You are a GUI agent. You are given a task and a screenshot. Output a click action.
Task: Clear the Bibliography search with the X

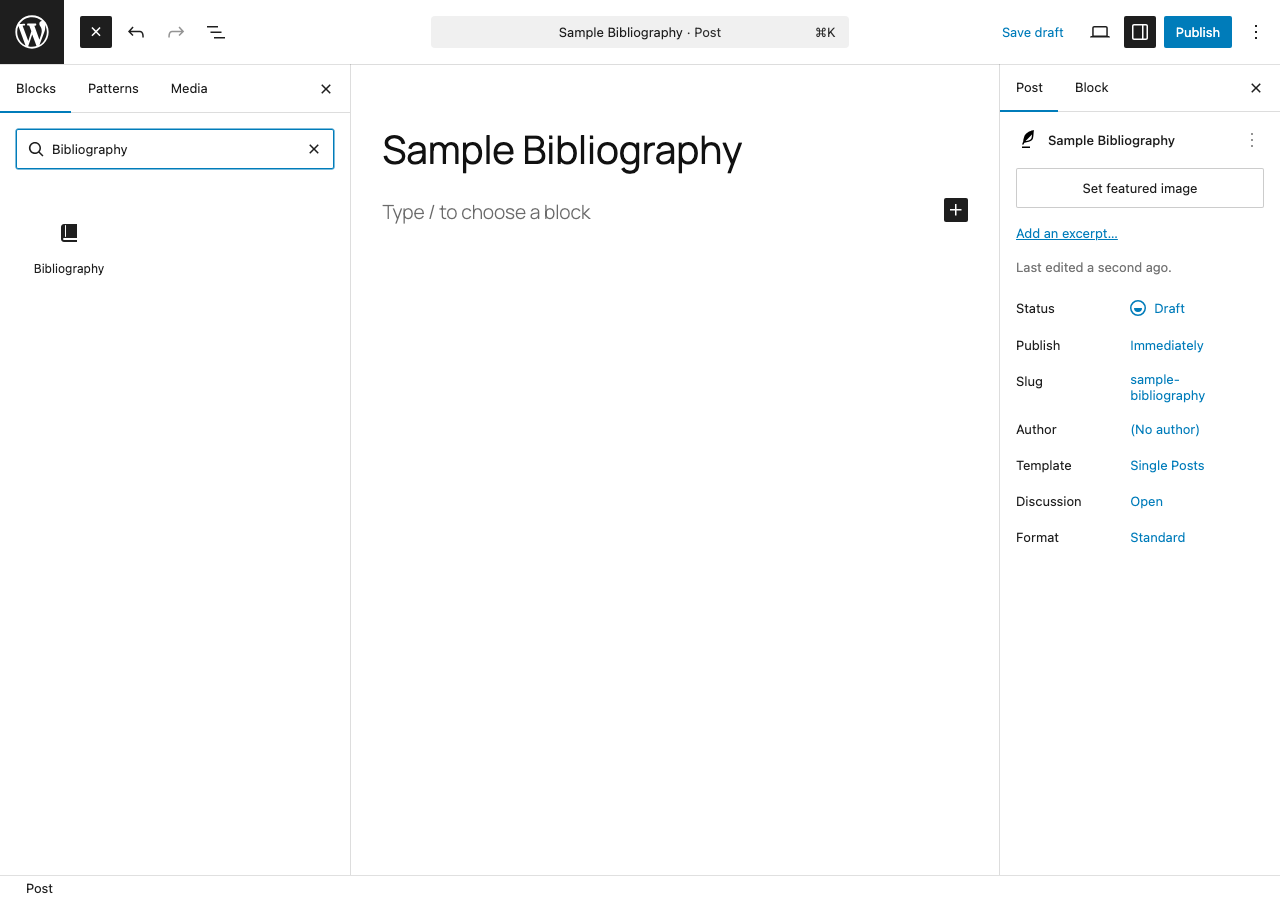313,148
